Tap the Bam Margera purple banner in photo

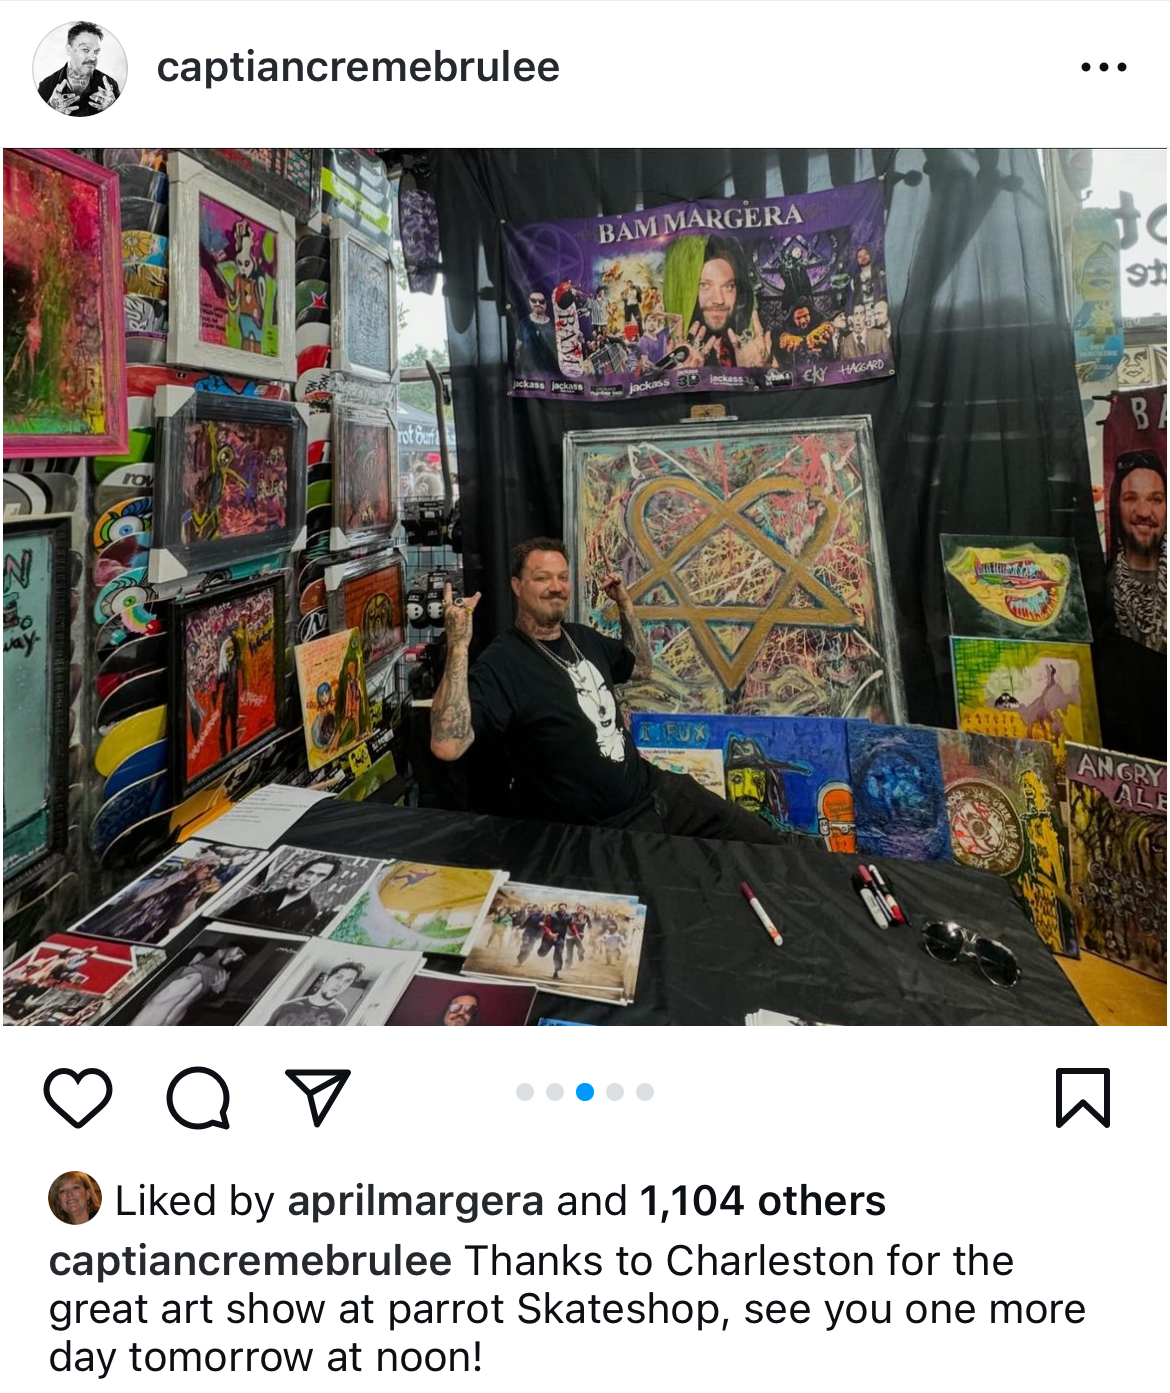pyautogui.click(x=697, y=291)
